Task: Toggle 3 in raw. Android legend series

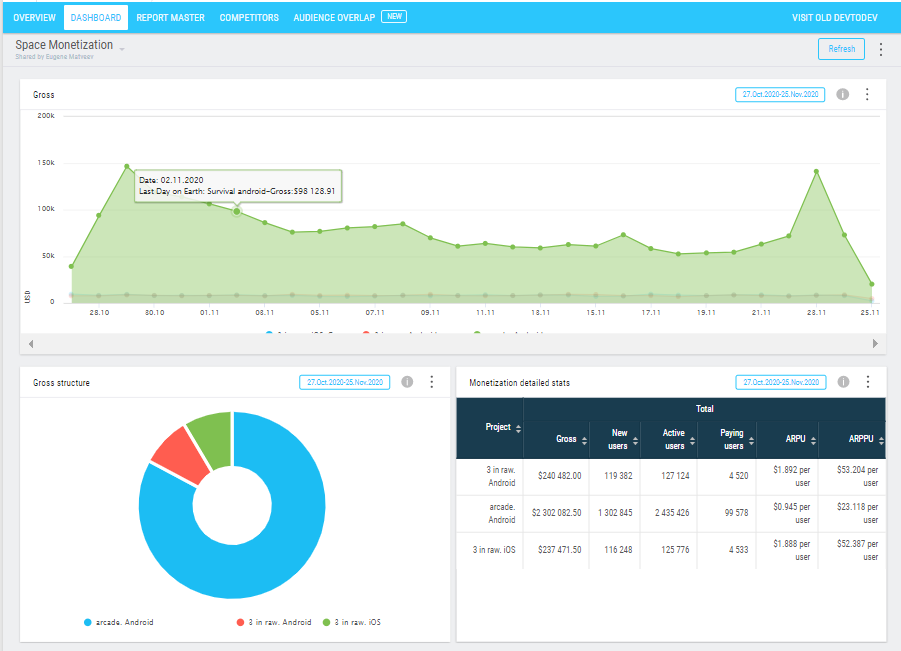Action: click(x=274, y=622)
